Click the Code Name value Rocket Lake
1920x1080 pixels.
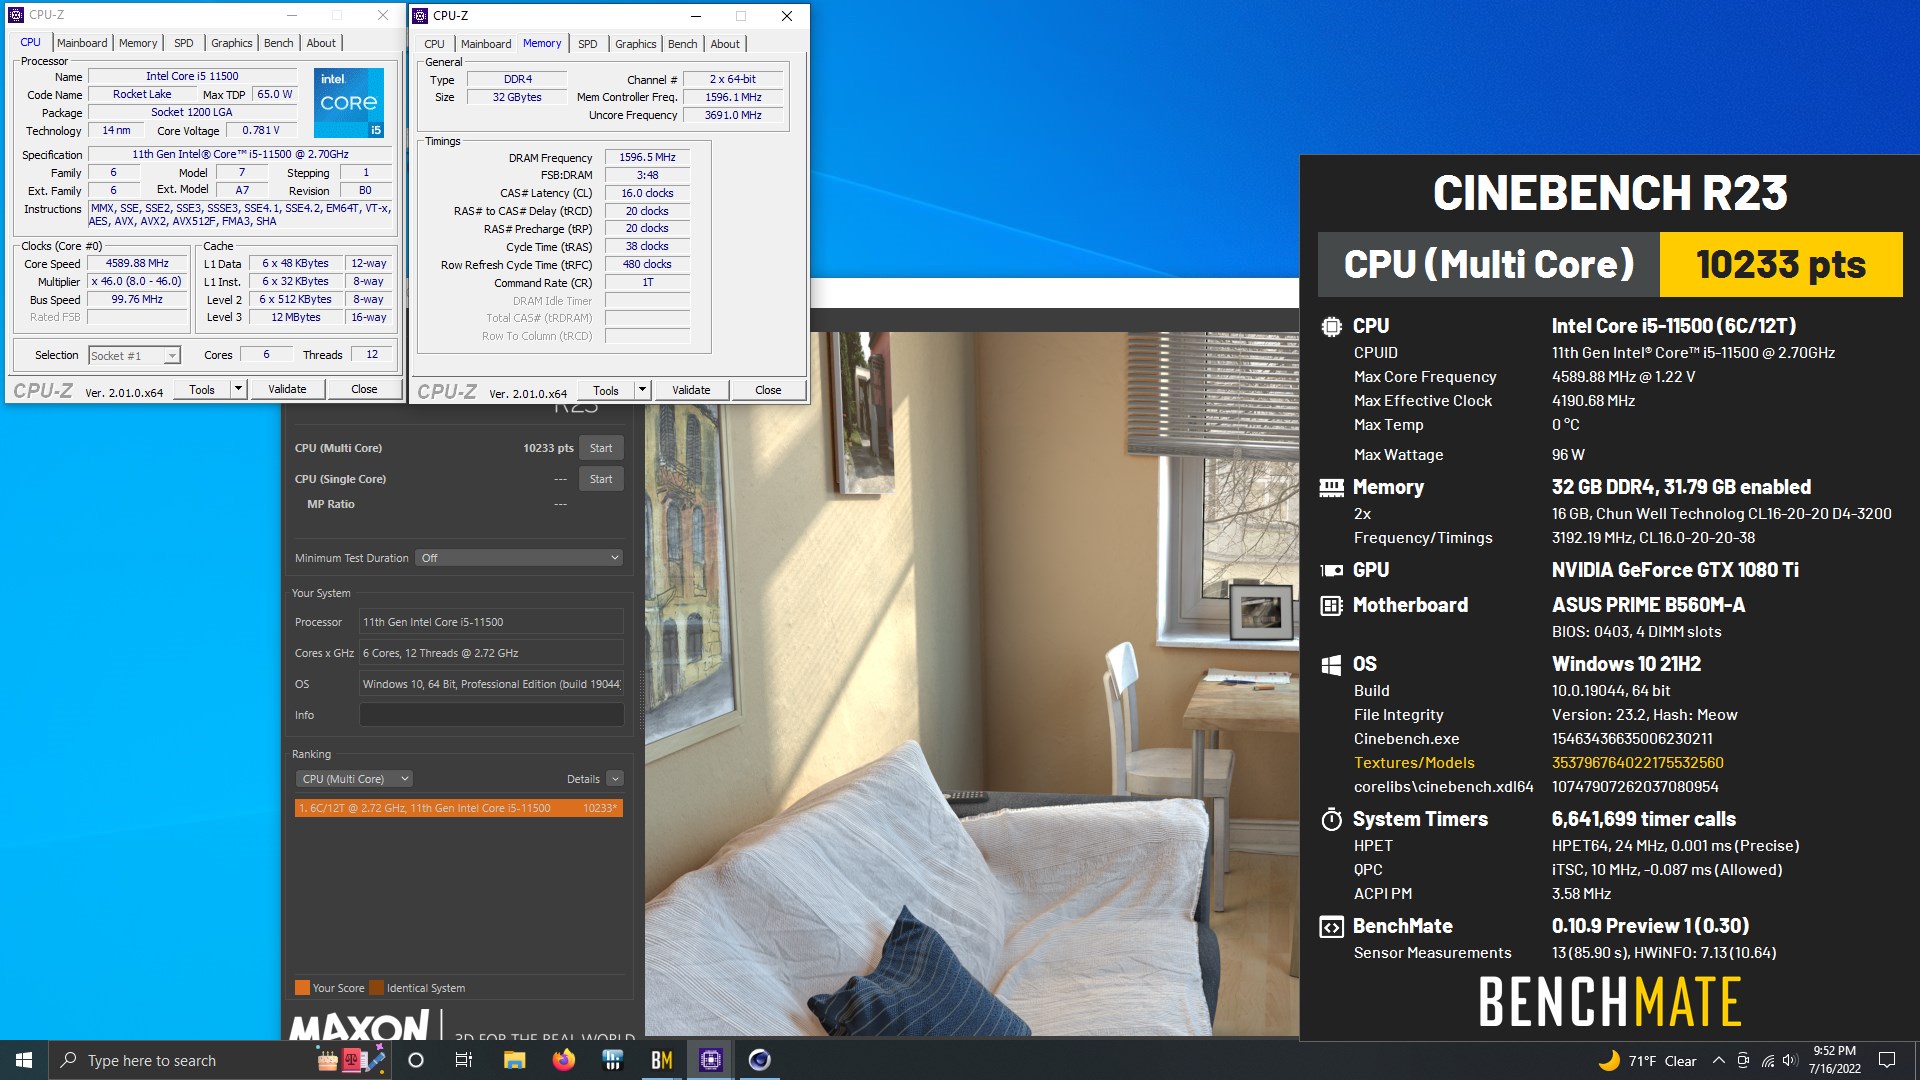[x=142, y=95]
